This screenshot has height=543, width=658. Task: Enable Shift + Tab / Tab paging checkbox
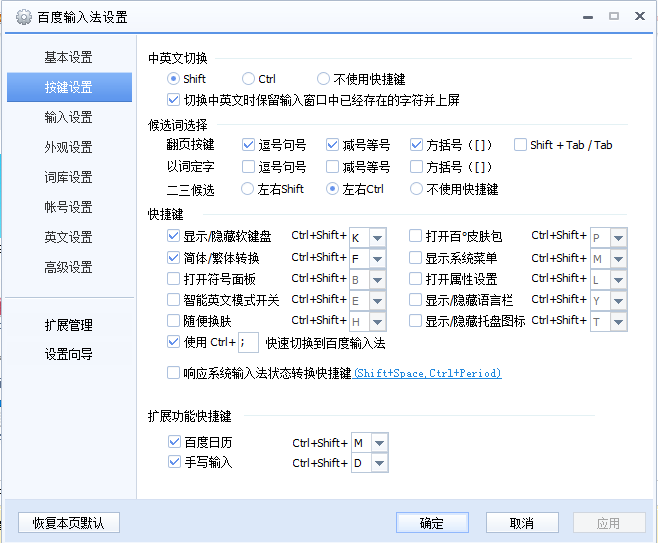[x=520, y=145]
